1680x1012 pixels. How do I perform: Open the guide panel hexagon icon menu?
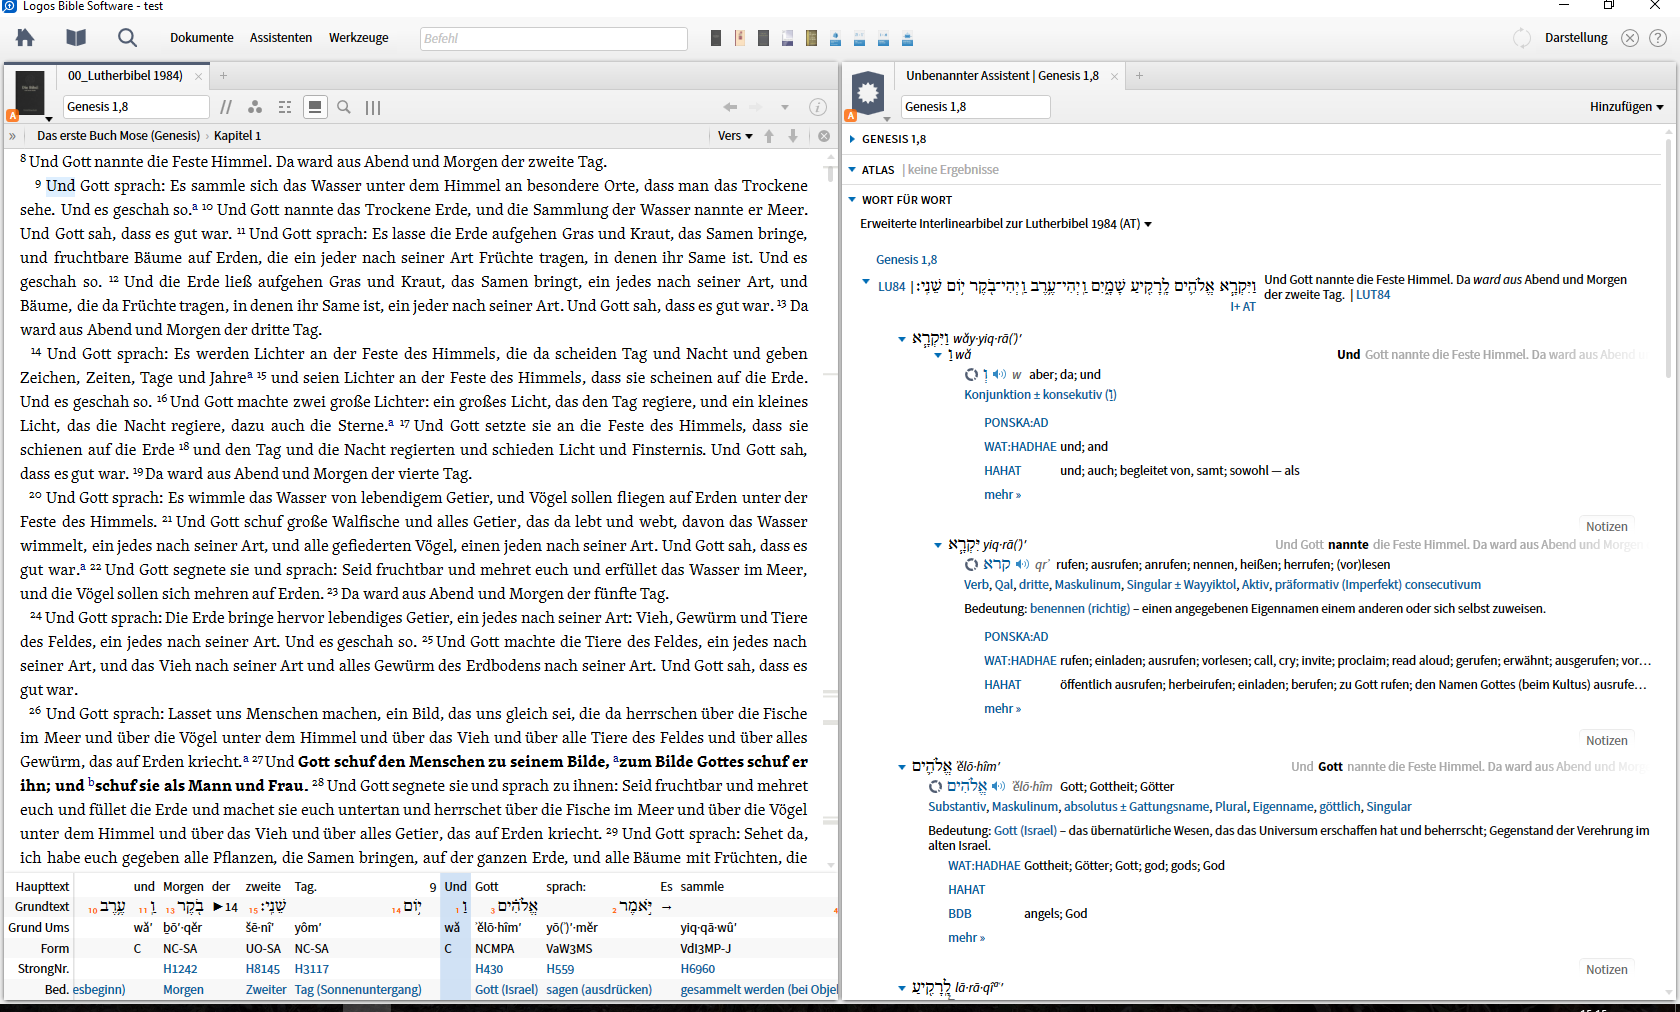click(x=868, y=95)
